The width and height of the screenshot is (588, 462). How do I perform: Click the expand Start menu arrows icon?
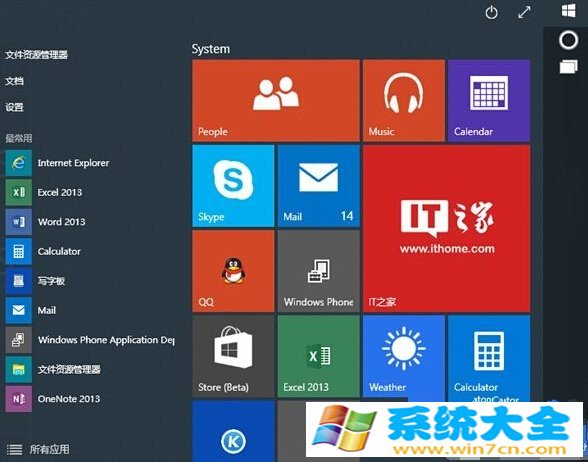(524, 12)
